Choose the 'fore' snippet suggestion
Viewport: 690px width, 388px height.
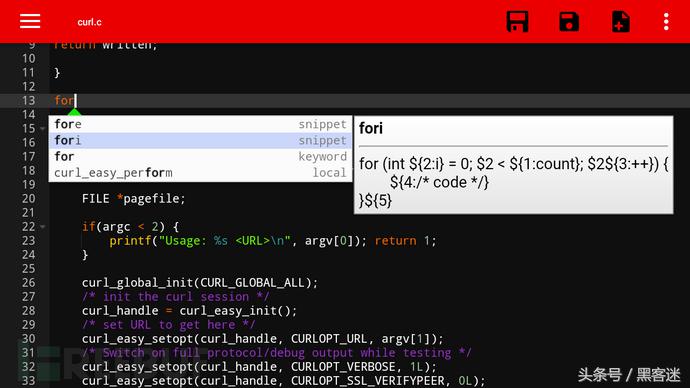point(200,124)
